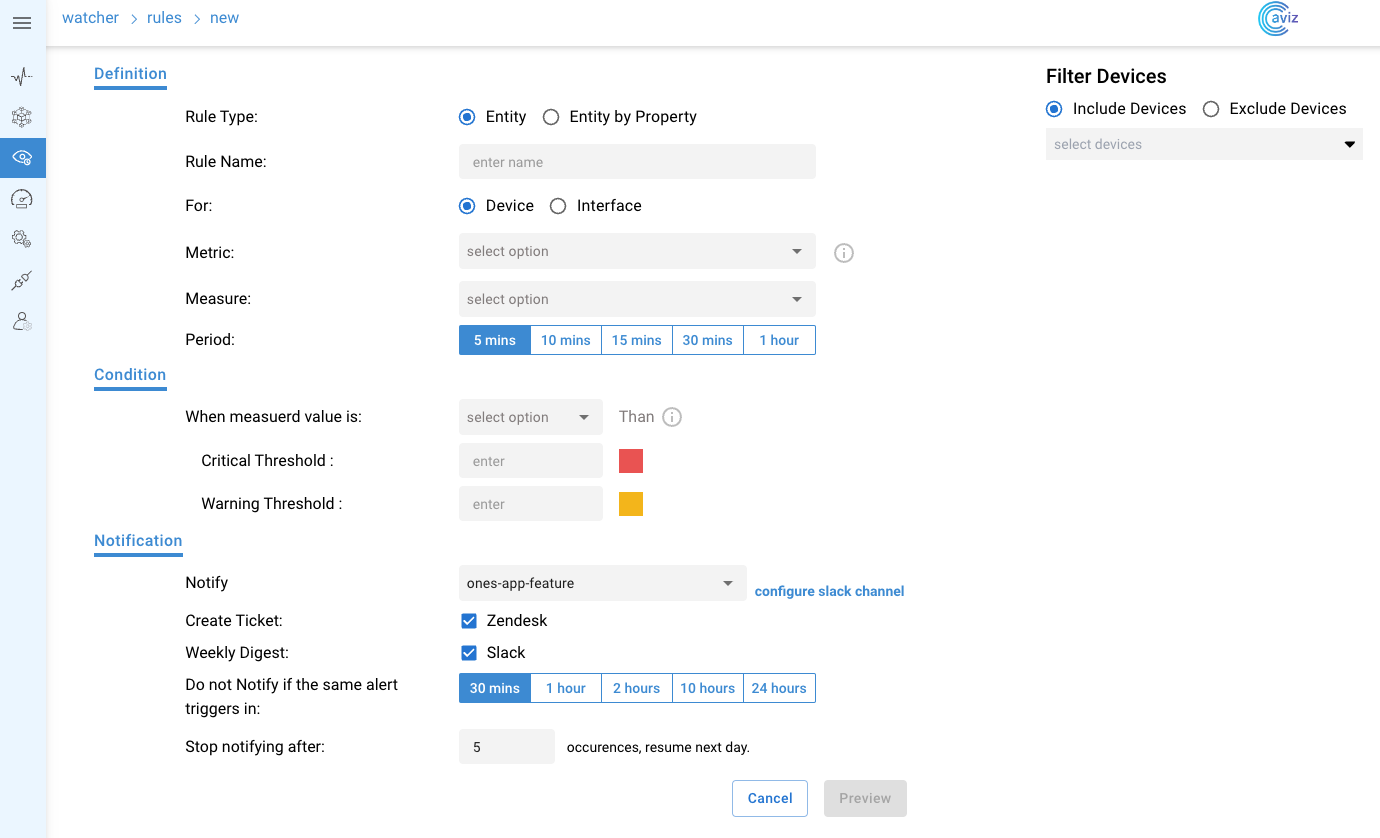
Task: Uncheck the Zendesk checkbox
Action: click(469, 621)
